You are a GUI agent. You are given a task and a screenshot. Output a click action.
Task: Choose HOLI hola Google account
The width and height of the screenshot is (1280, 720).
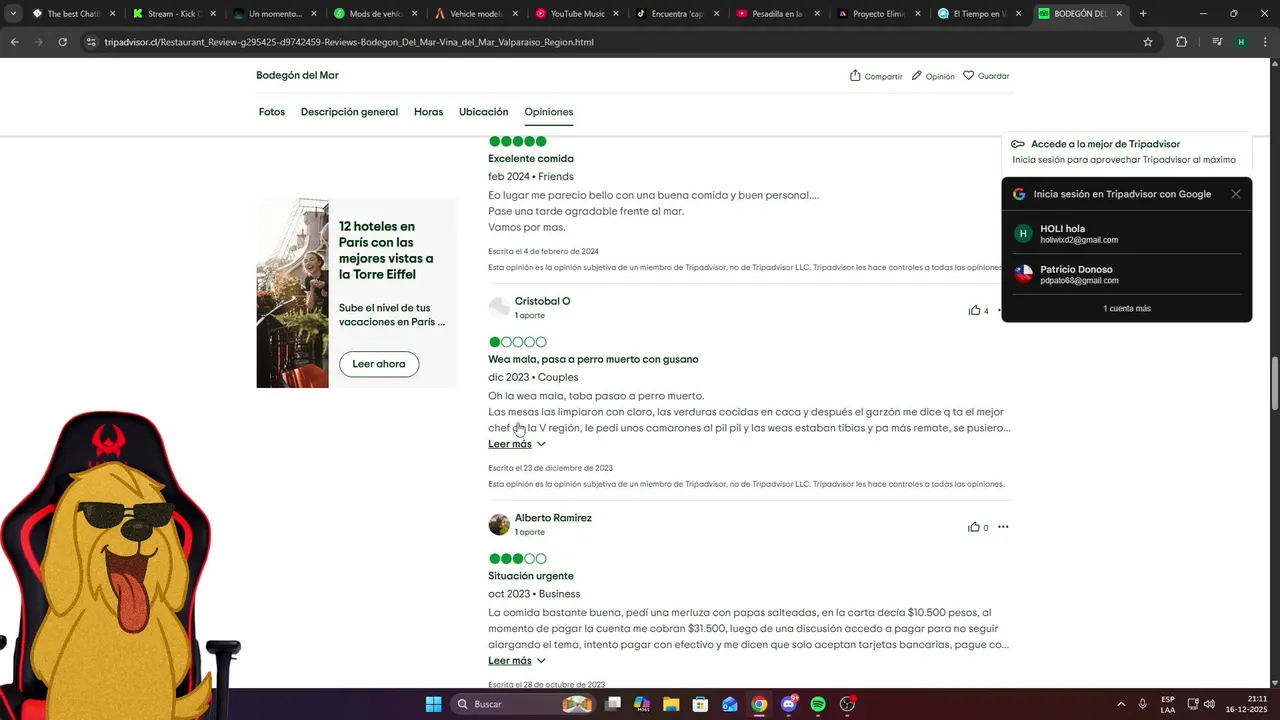pyautogui.click(x=1126, y=234)
